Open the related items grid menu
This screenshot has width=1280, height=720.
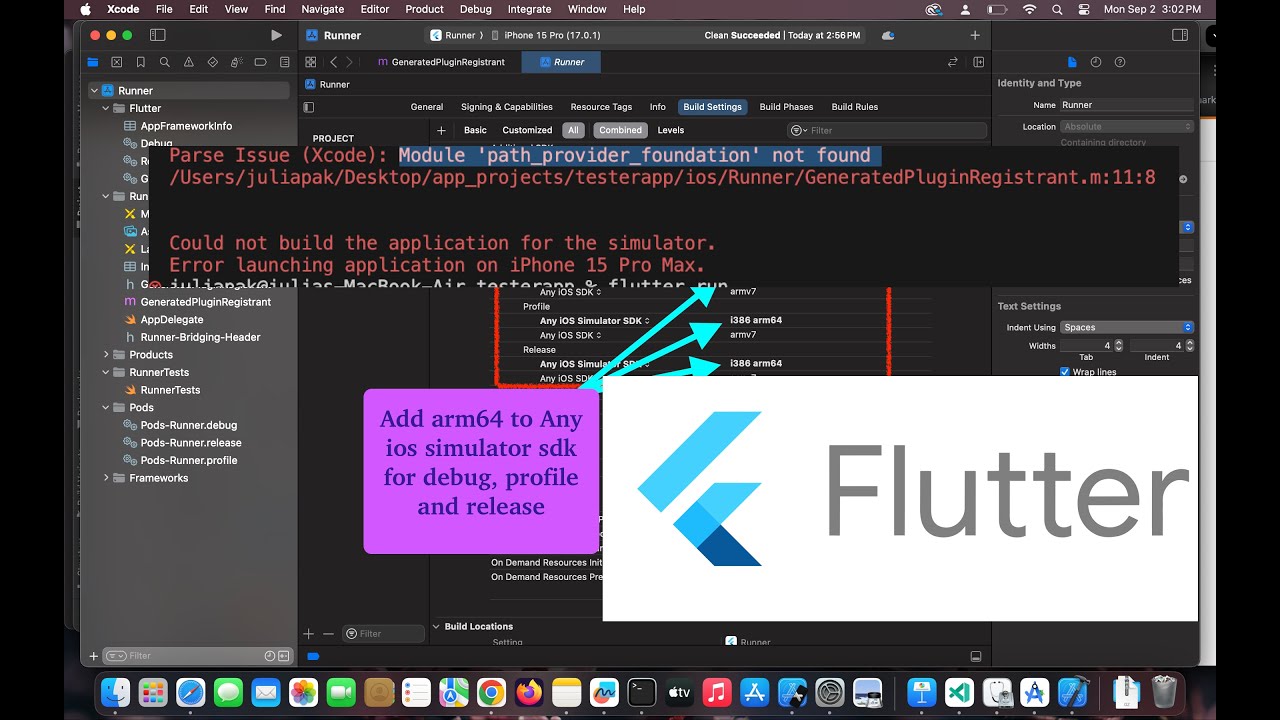point(311,62)
